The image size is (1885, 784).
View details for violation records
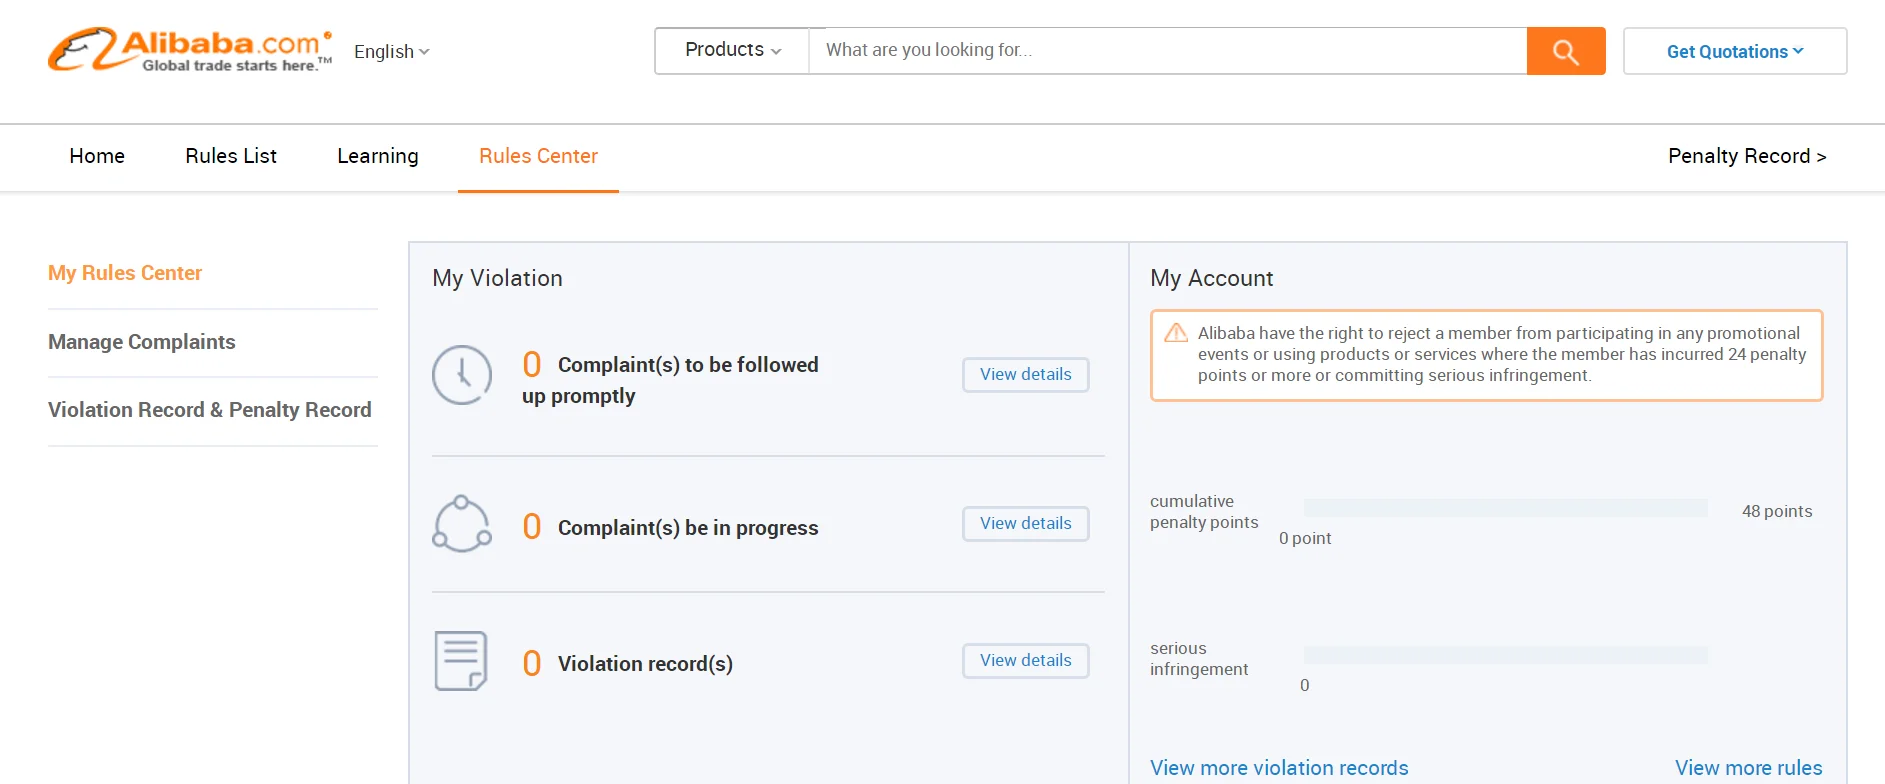tap(1025, 661)
